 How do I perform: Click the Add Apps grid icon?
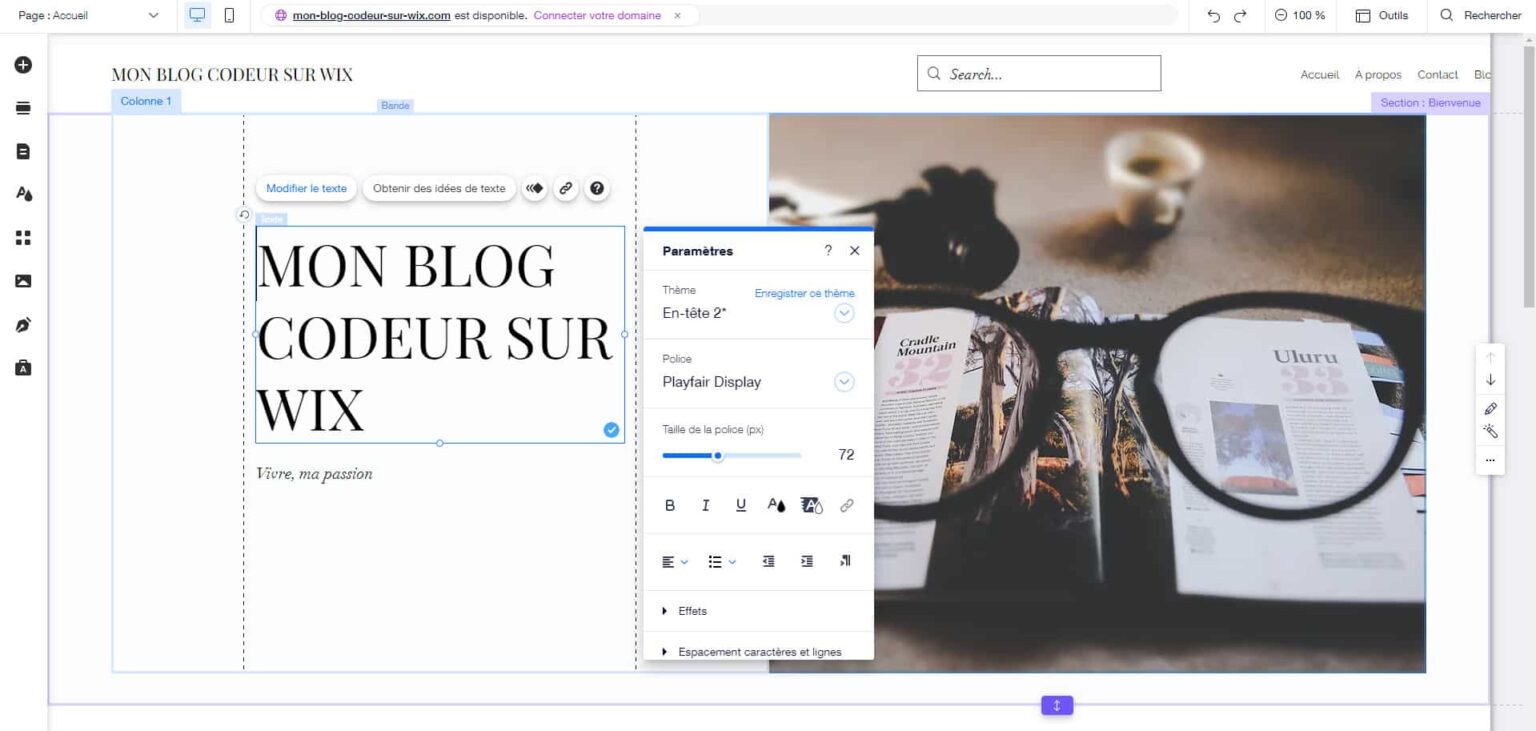click(x=23, y=238)
